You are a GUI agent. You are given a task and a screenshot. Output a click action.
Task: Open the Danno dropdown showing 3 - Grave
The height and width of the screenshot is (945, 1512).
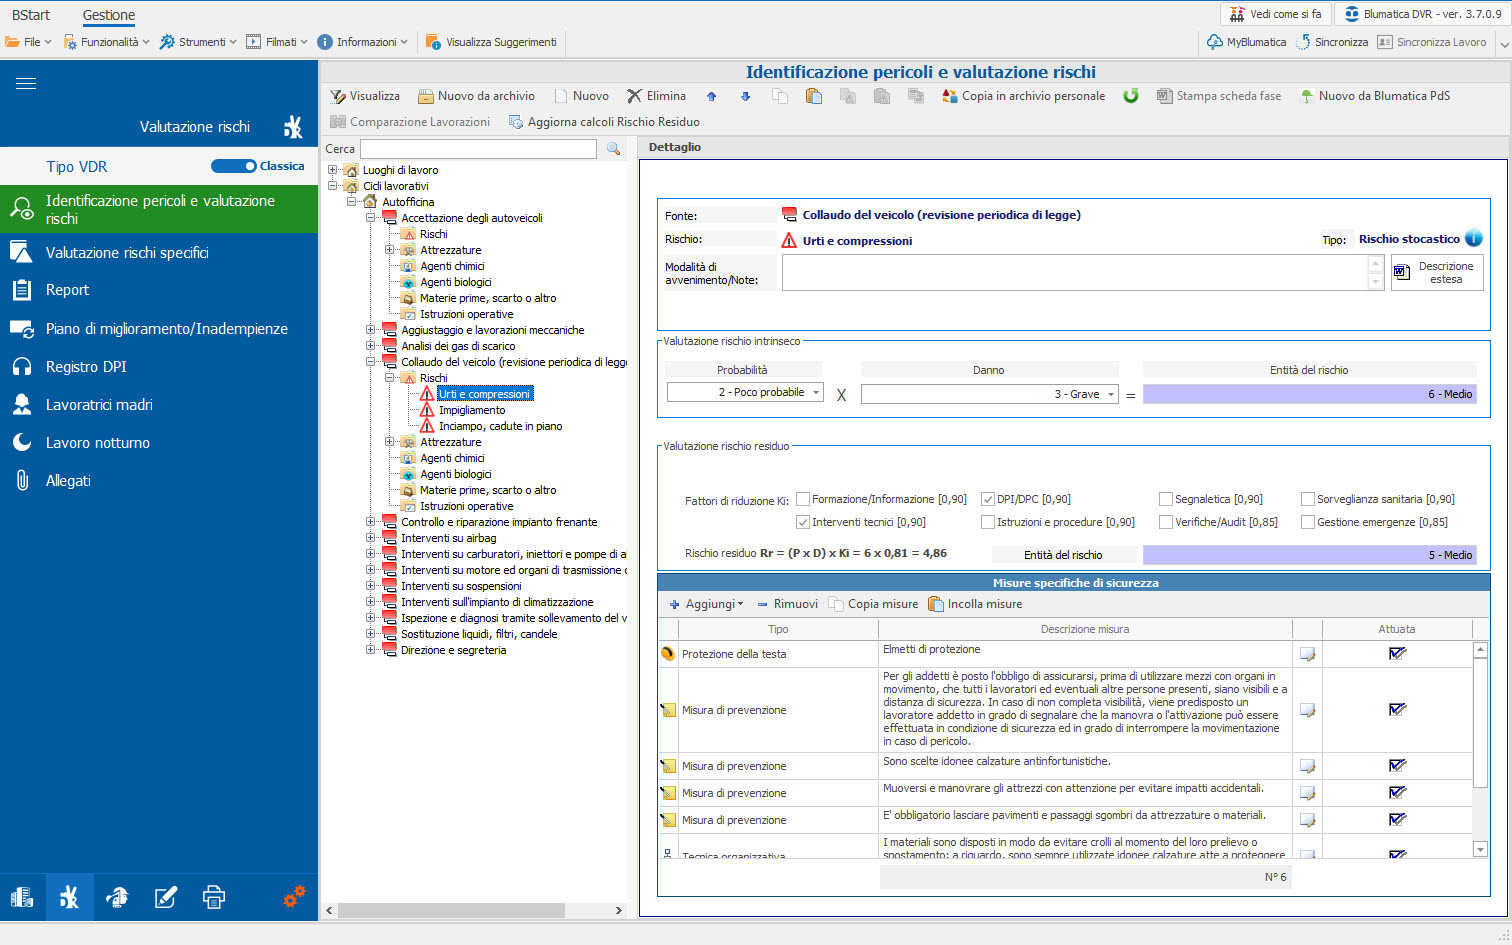[x=989, y=394]
